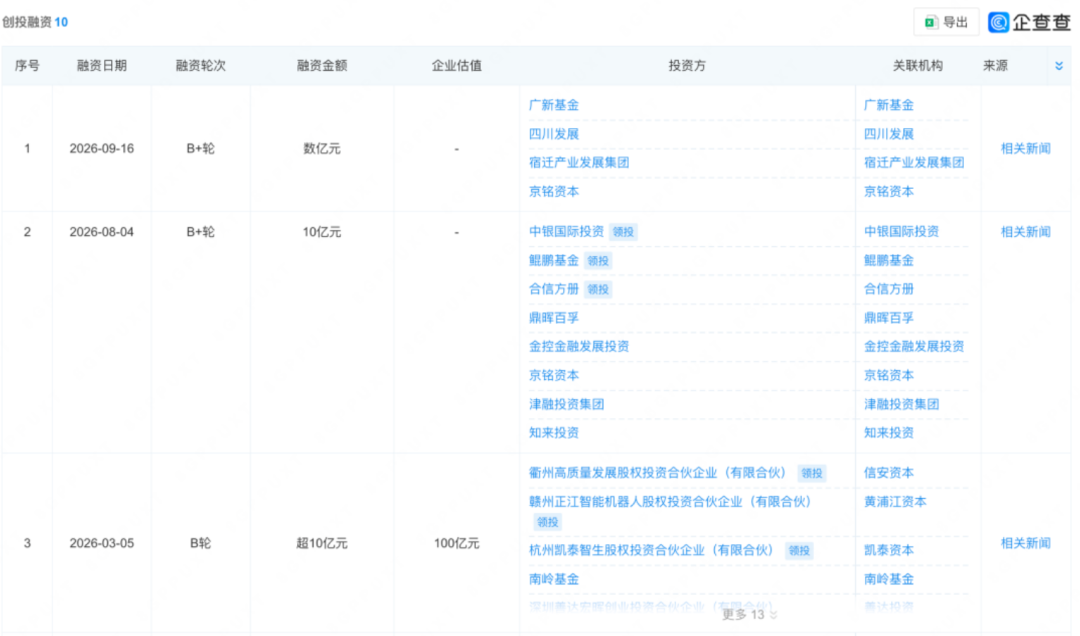Open 广新基金 in 关联机构 column
This screenshot has width=1080, height=636.
click(889, 105)
